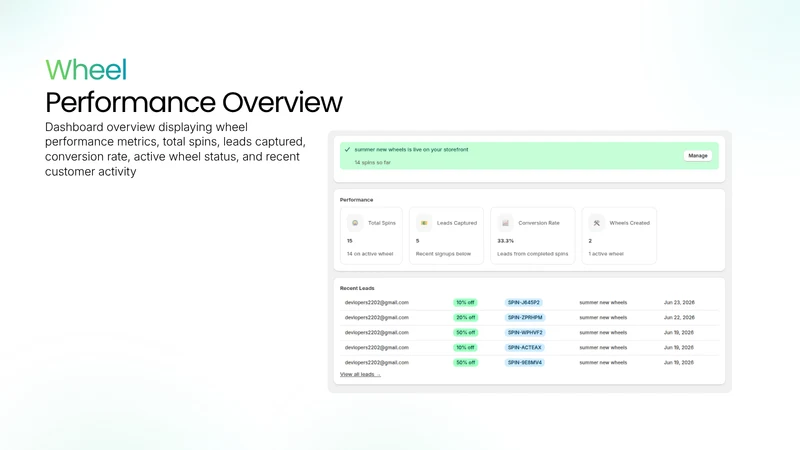
Task: Click 'summer new wheels' in the SPIN-WPHVF2 row
Action: (x=603, y=333)
